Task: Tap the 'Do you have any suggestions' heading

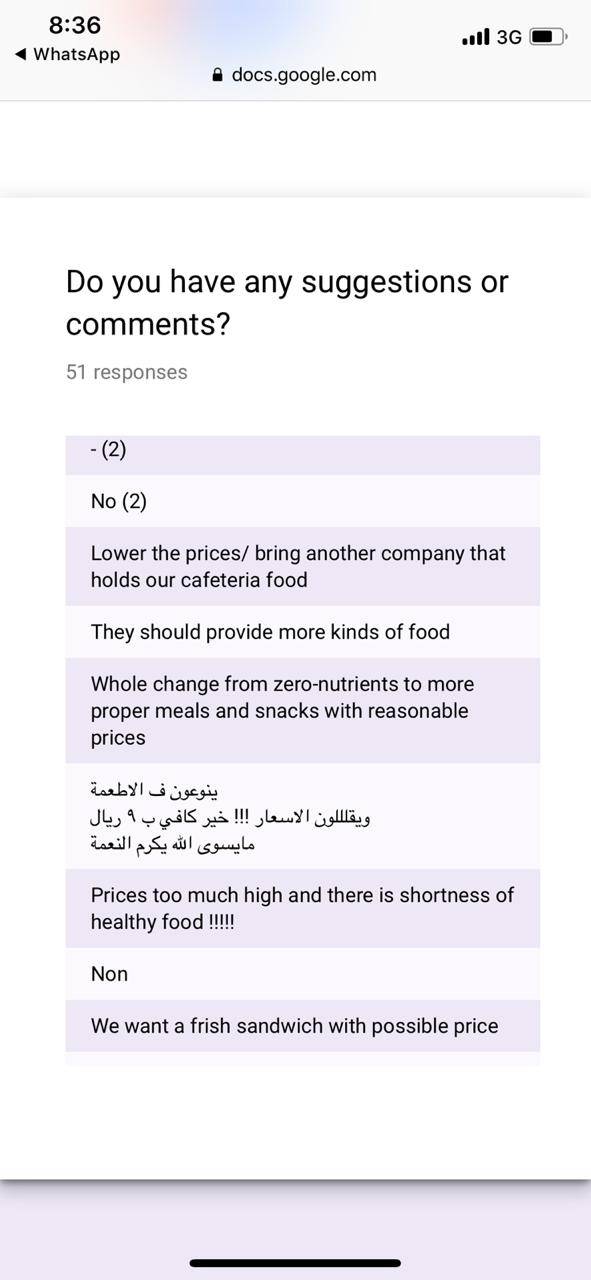Action: [x=287, y=303]
